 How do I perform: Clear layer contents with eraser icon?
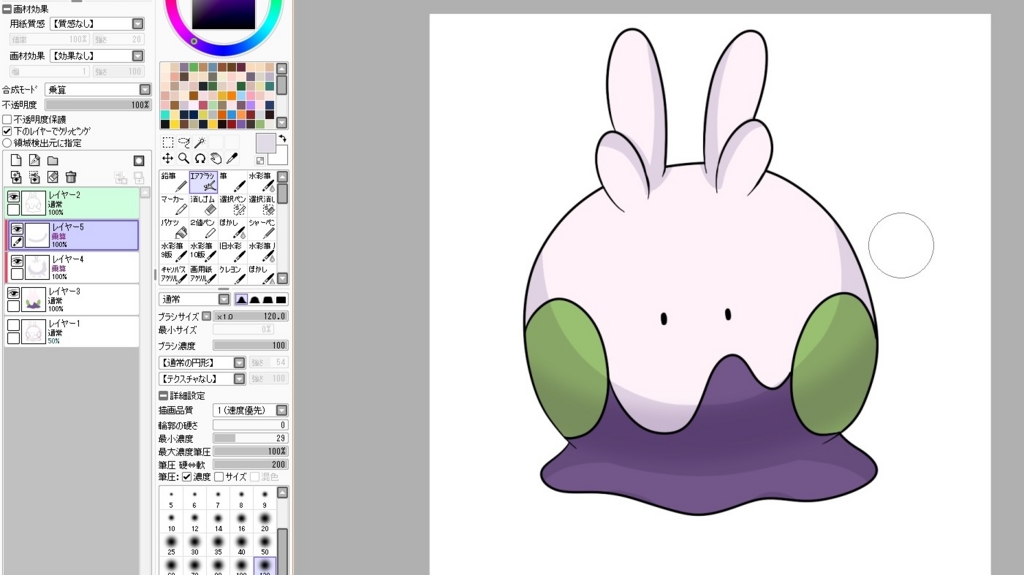tap(53, 177)
